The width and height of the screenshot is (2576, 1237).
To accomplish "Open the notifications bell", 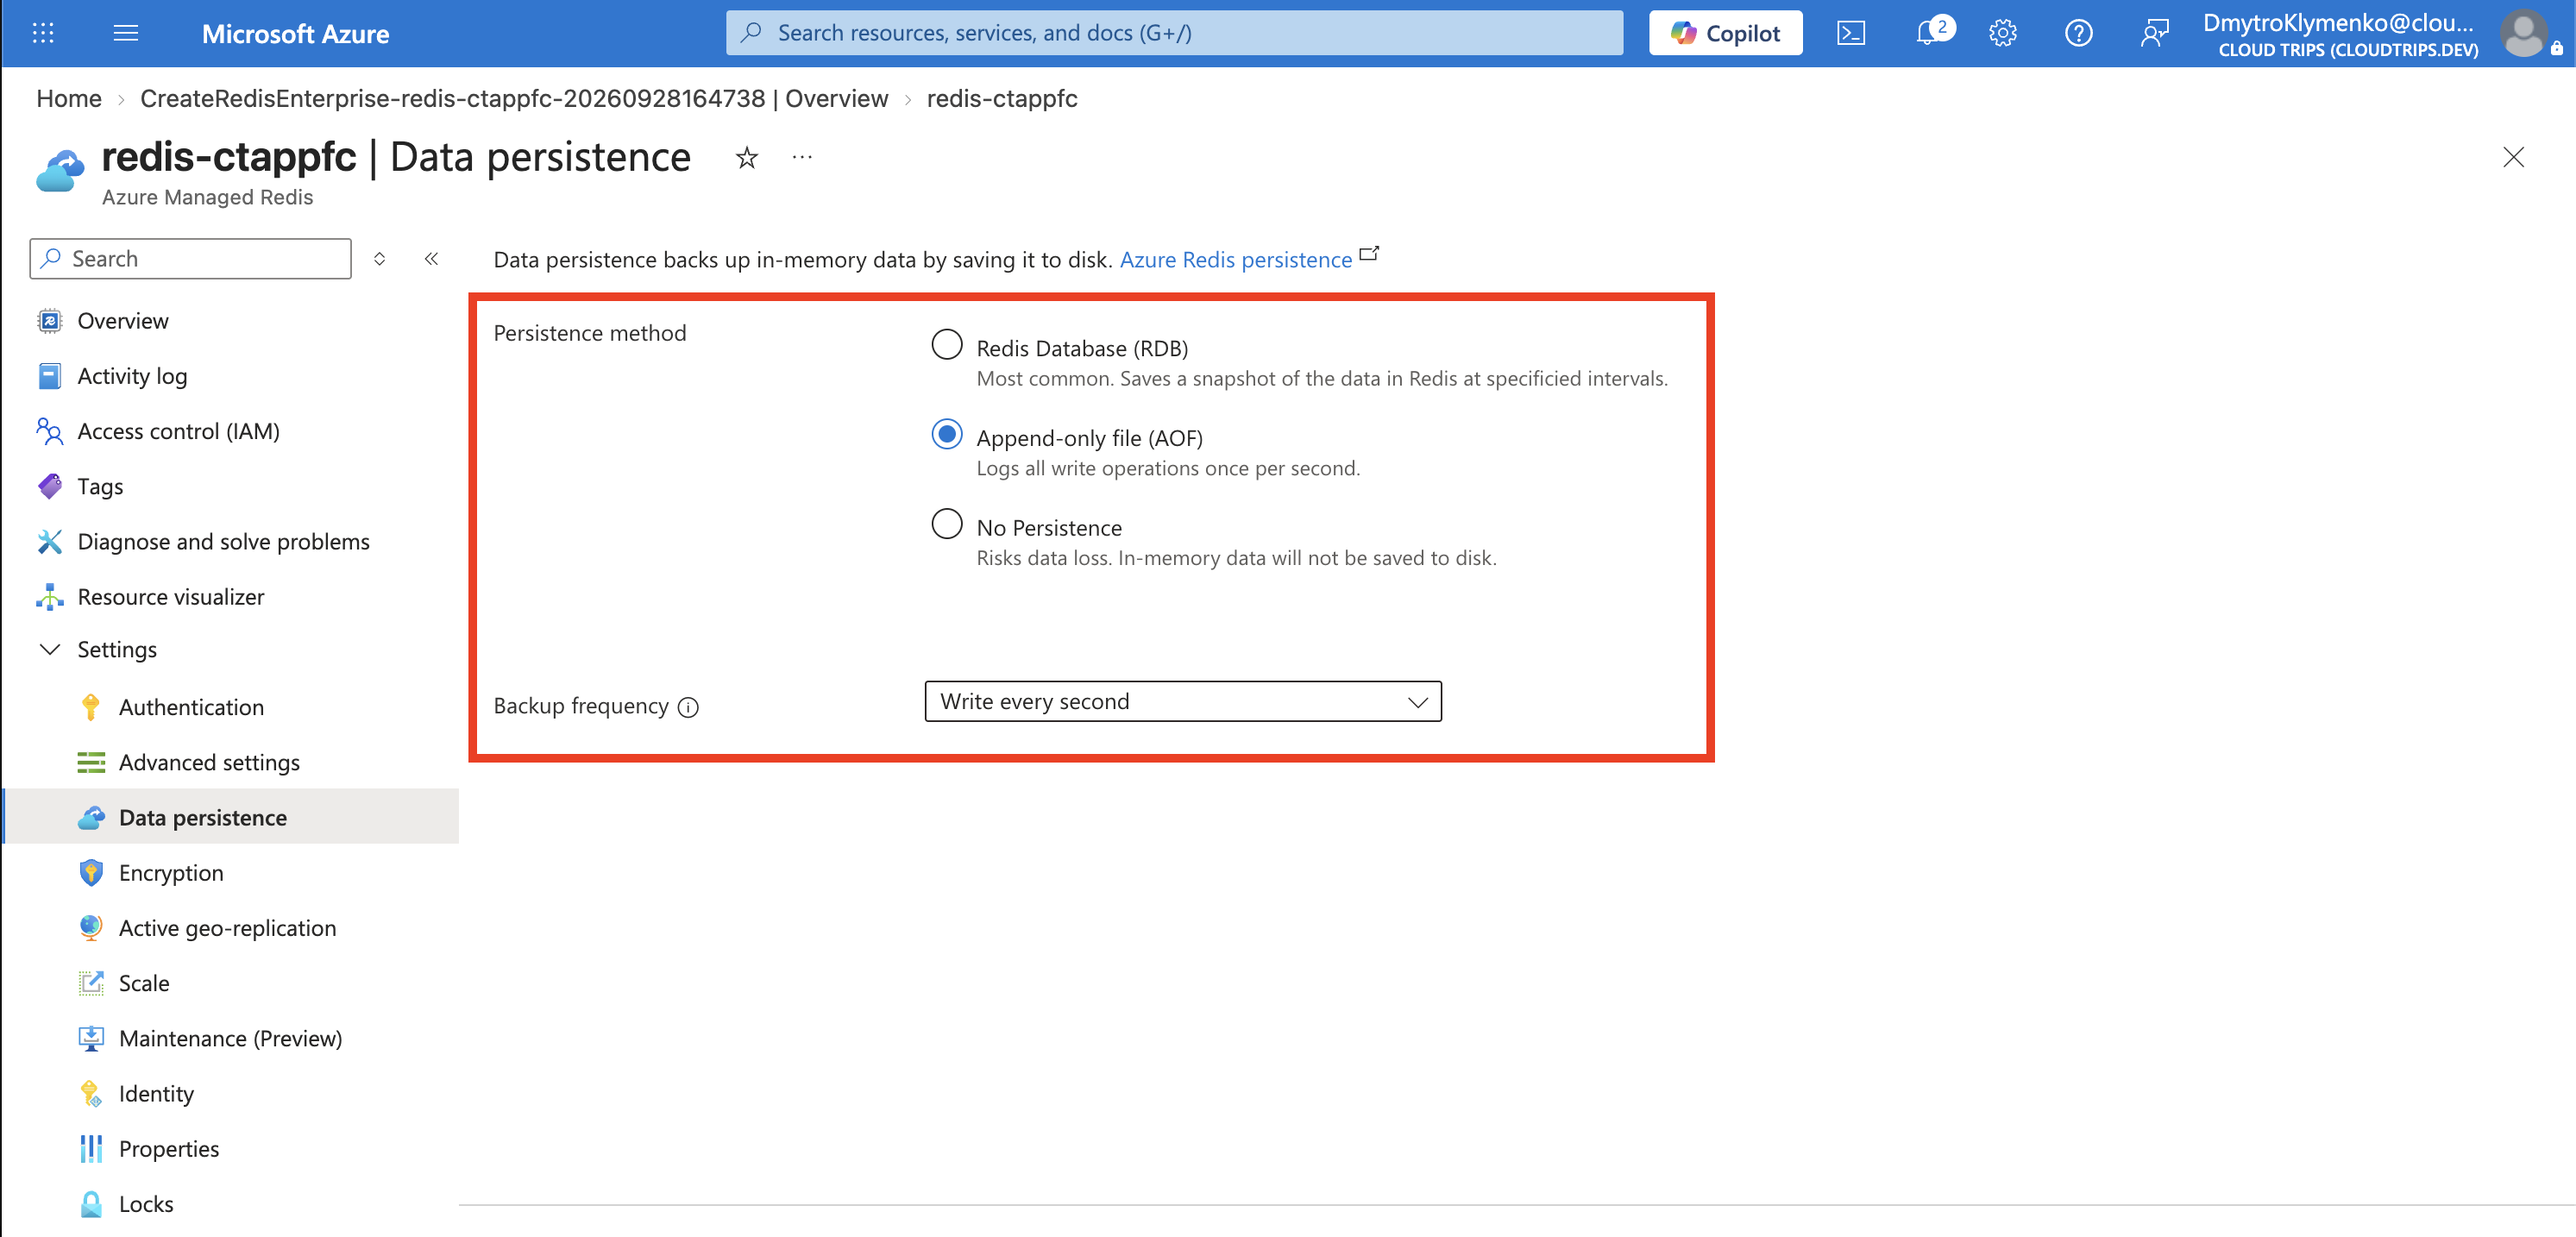I will click(1926, 33).
